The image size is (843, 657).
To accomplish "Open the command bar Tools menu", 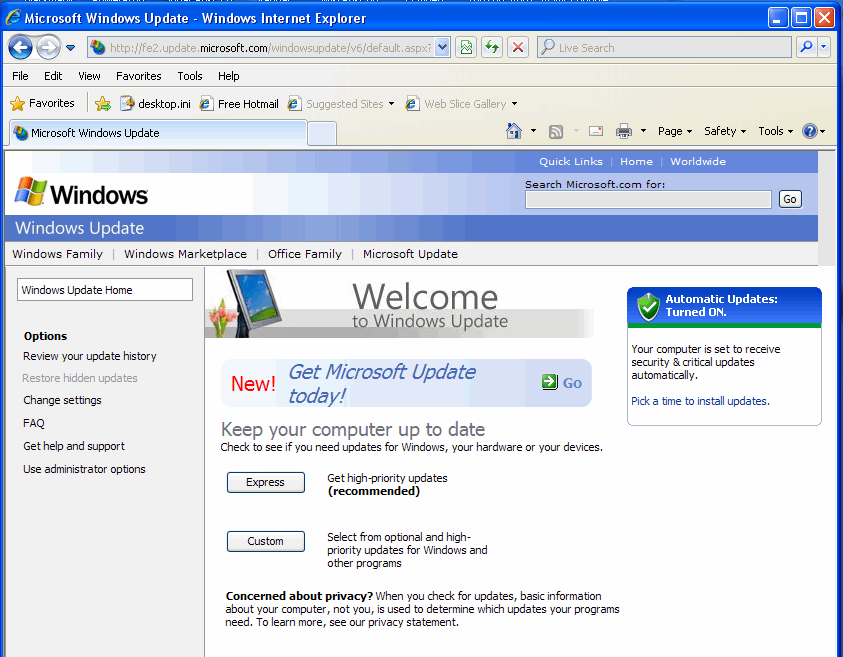I will point(776,131).
